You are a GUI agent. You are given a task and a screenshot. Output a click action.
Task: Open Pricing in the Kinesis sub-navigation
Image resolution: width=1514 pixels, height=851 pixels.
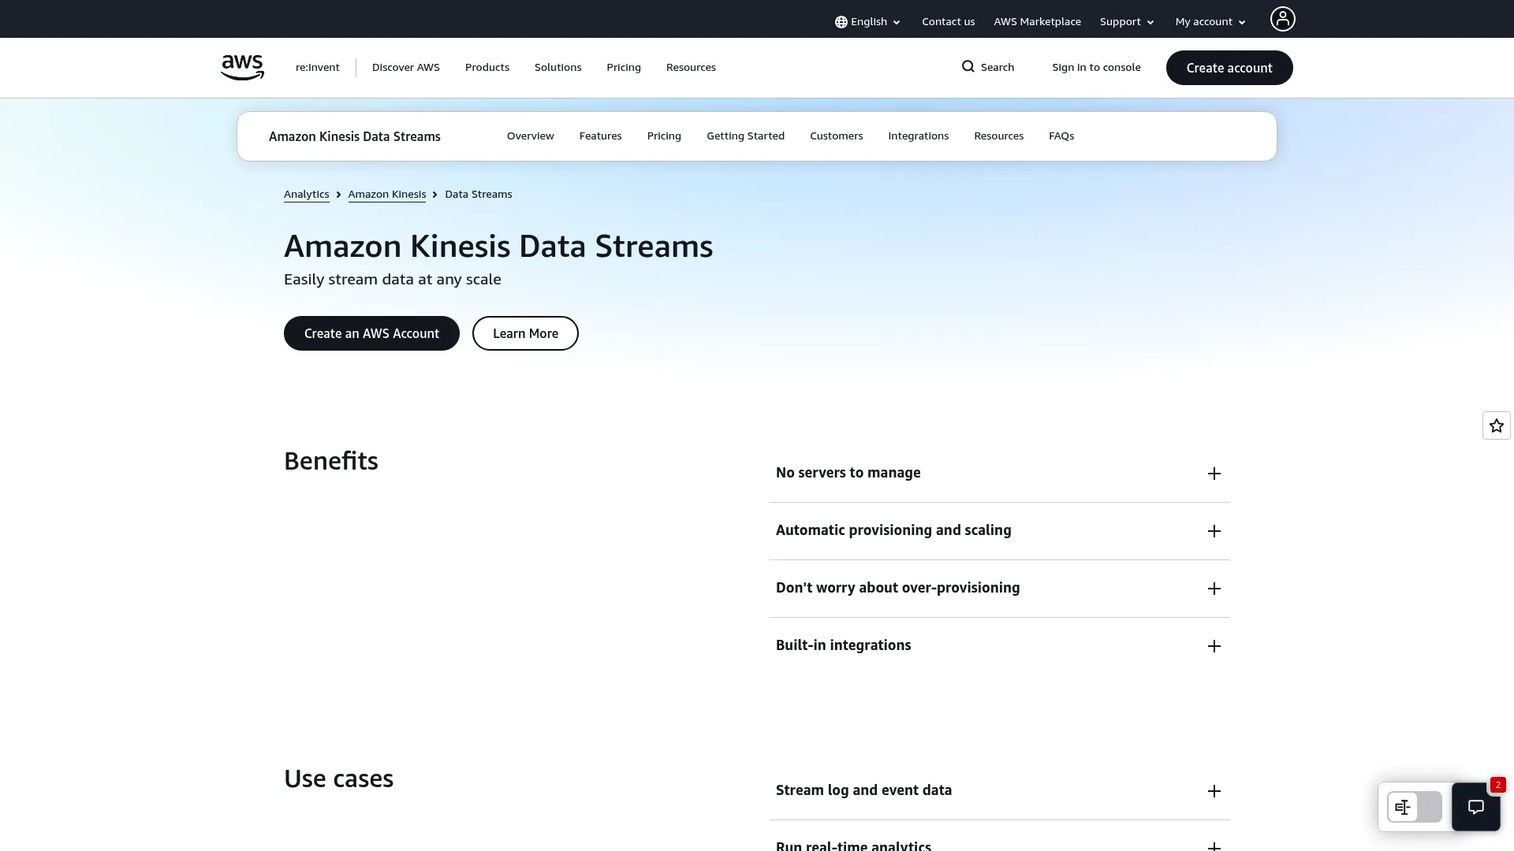coord(664,136)
